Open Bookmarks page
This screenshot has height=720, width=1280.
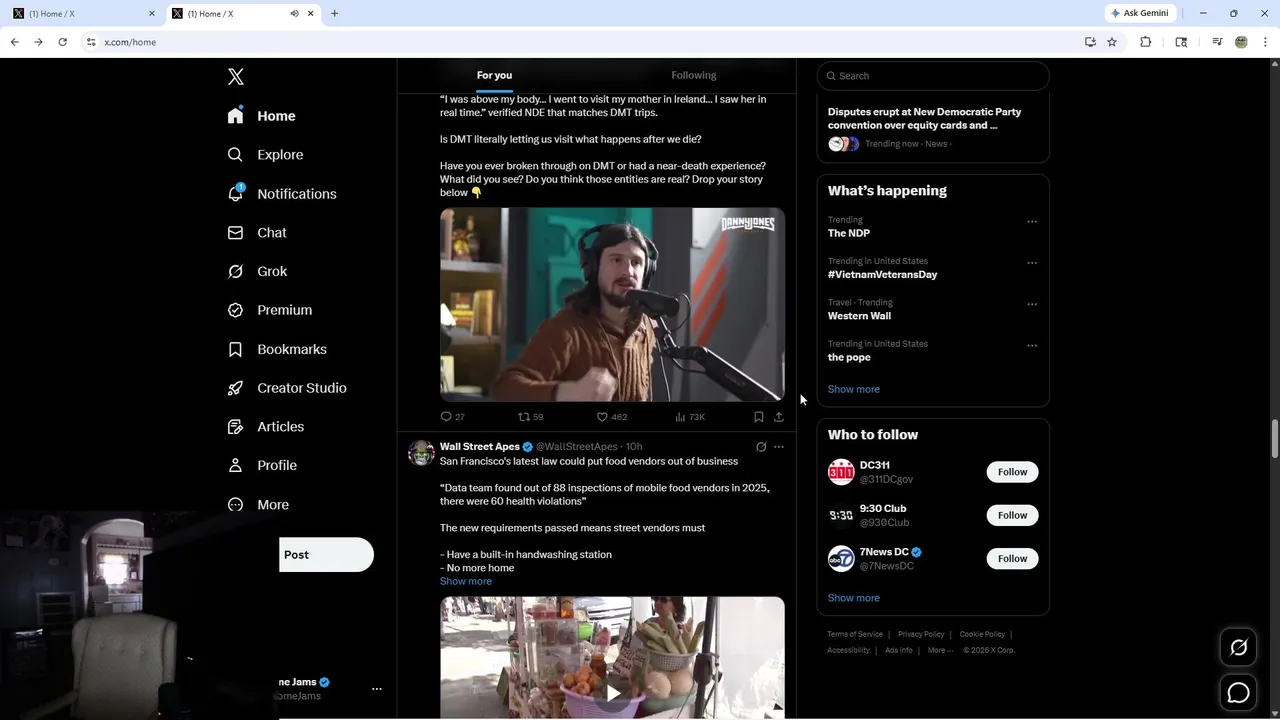click(277, 349)
